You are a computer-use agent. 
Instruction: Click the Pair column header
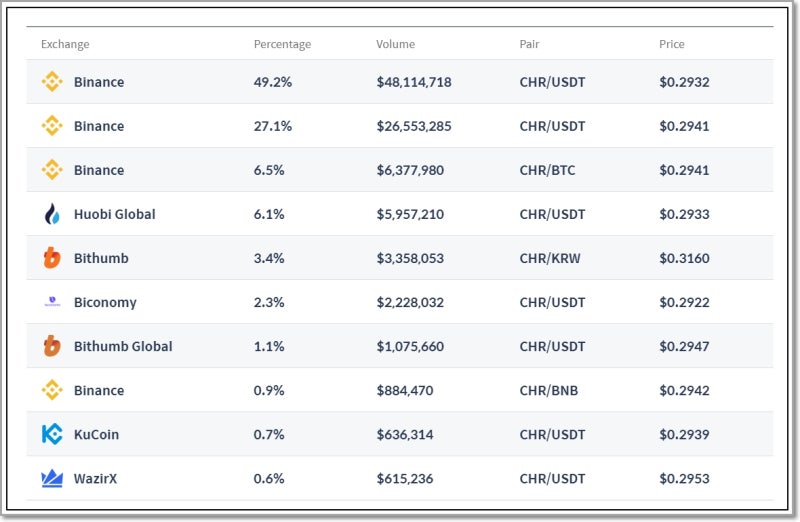click(x=529, y=44)
